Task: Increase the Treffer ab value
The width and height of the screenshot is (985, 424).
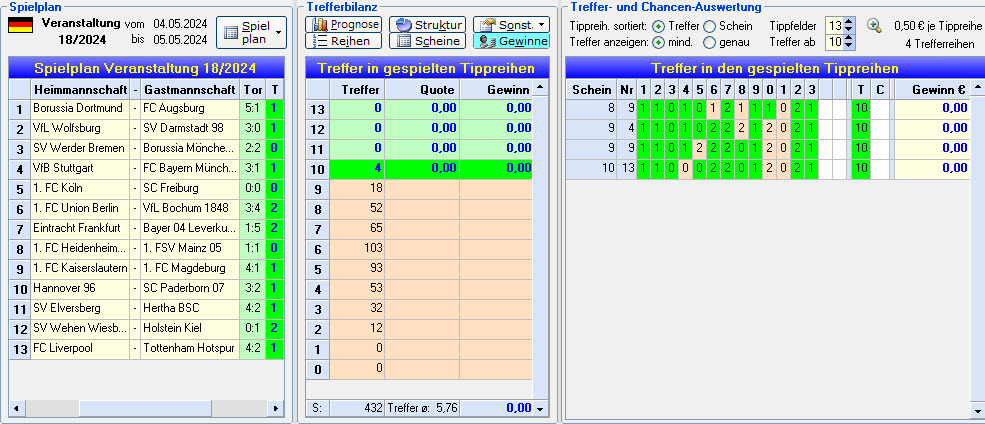Action: [849, 38]
